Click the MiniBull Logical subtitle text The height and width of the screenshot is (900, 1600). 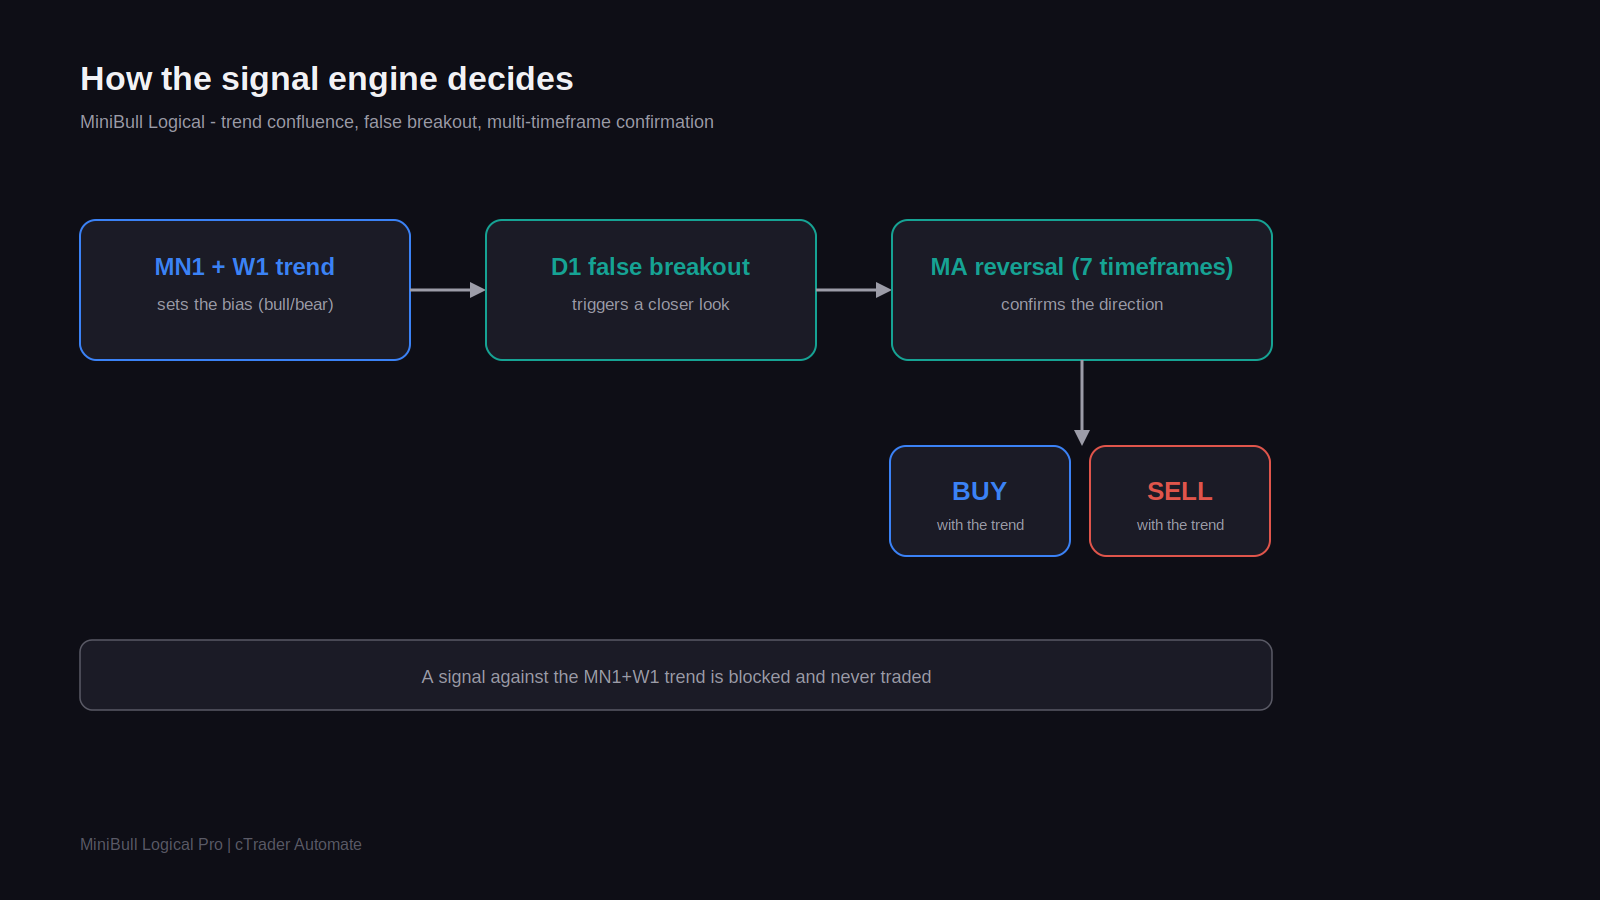coord(397,122)
